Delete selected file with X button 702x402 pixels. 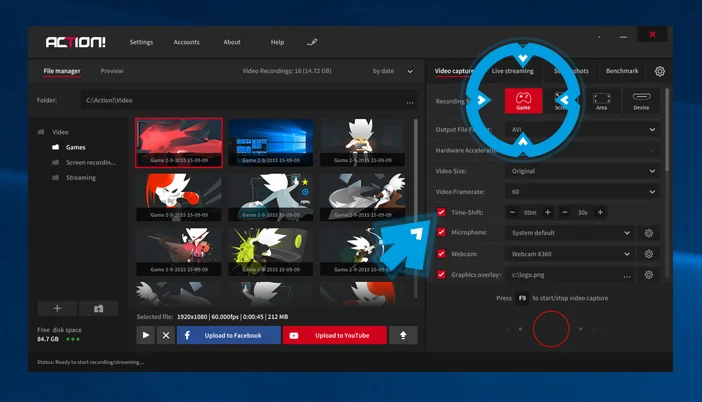pyautogui.click(x=166, y=335)
